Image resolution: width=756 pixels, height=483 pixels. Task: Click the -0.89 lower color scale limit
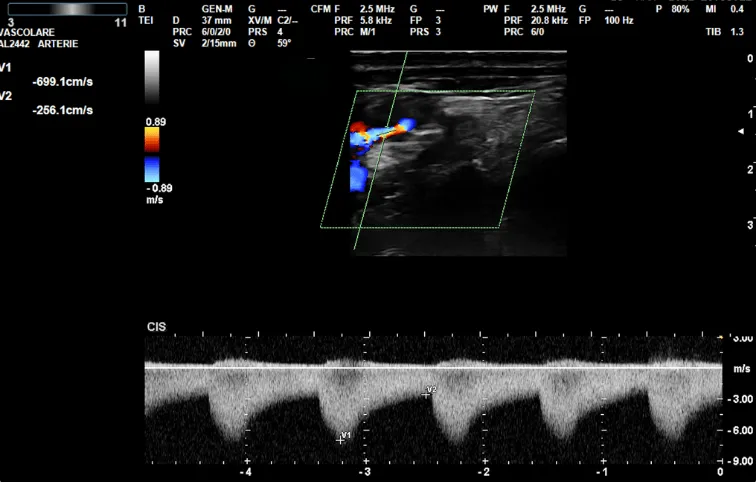click(x=159, y=188)
